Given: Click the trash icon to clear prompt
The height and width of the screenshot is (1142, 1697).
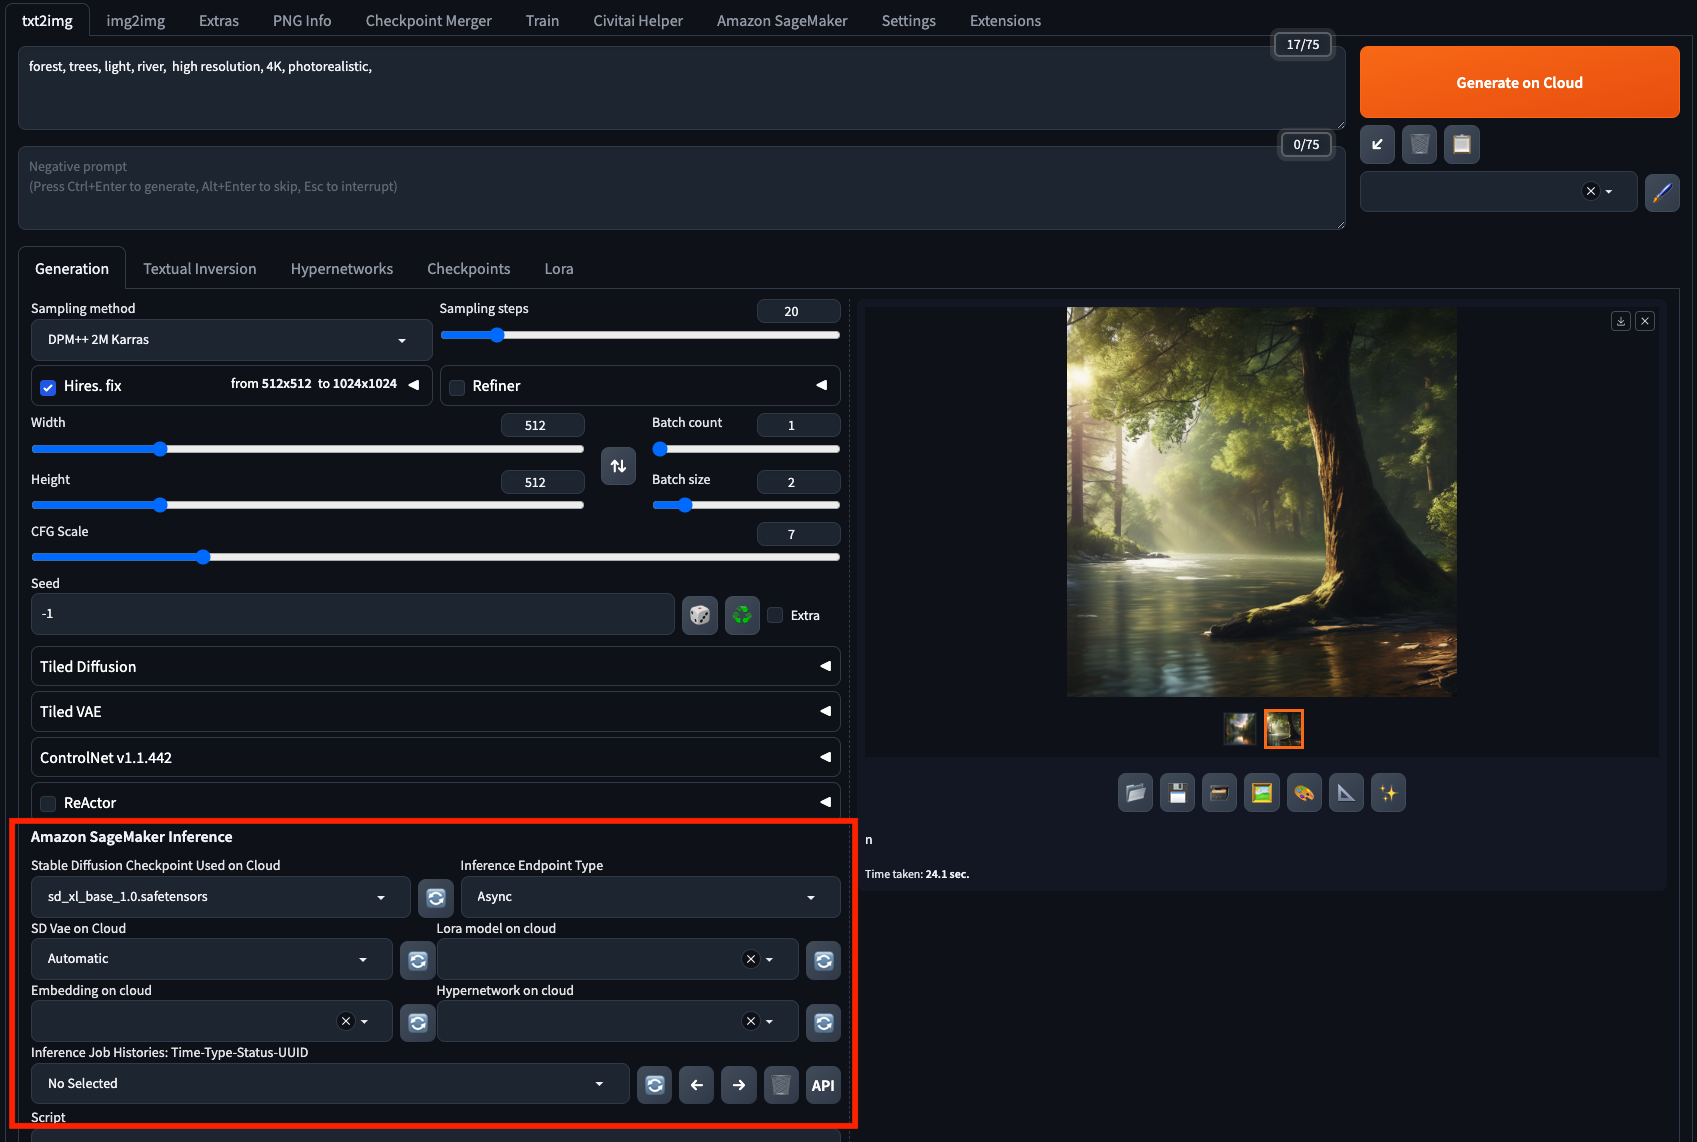Looking at the screenshot, I should (x=1419, y=144).
